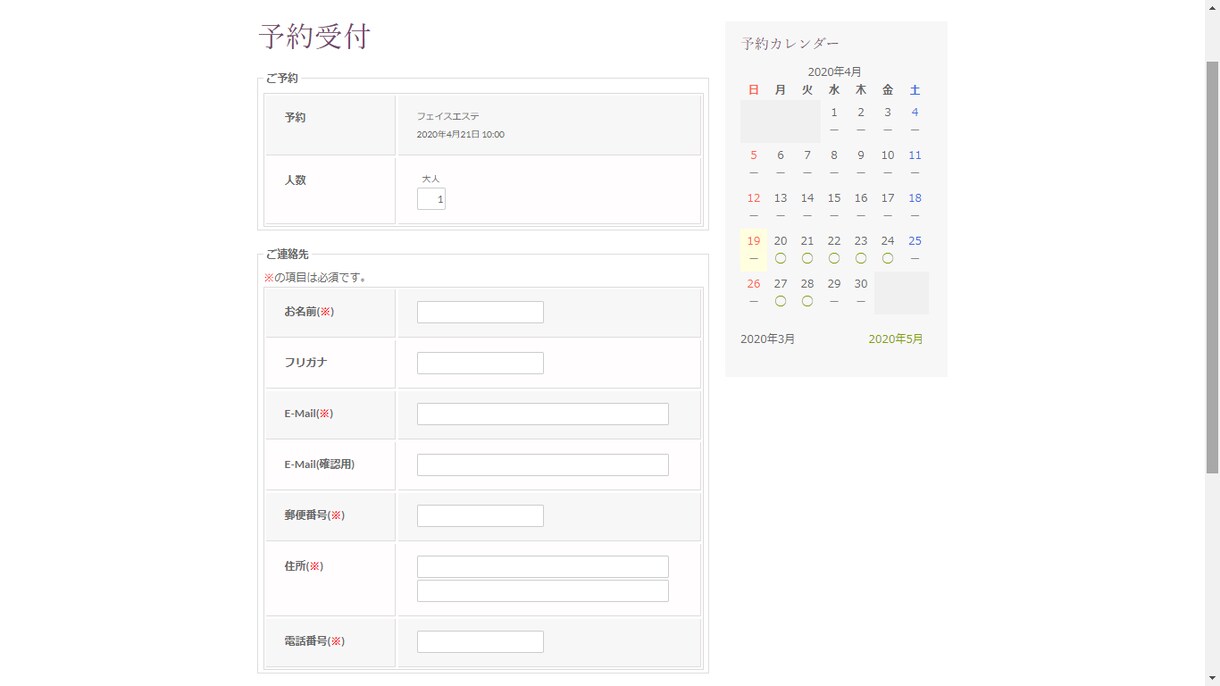Select the availability circle under April 23
1220x686 pixels.
861,258
